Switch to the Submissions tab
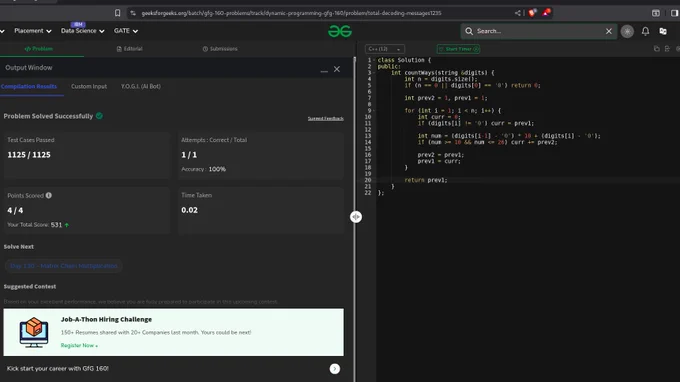 point(220,49)
